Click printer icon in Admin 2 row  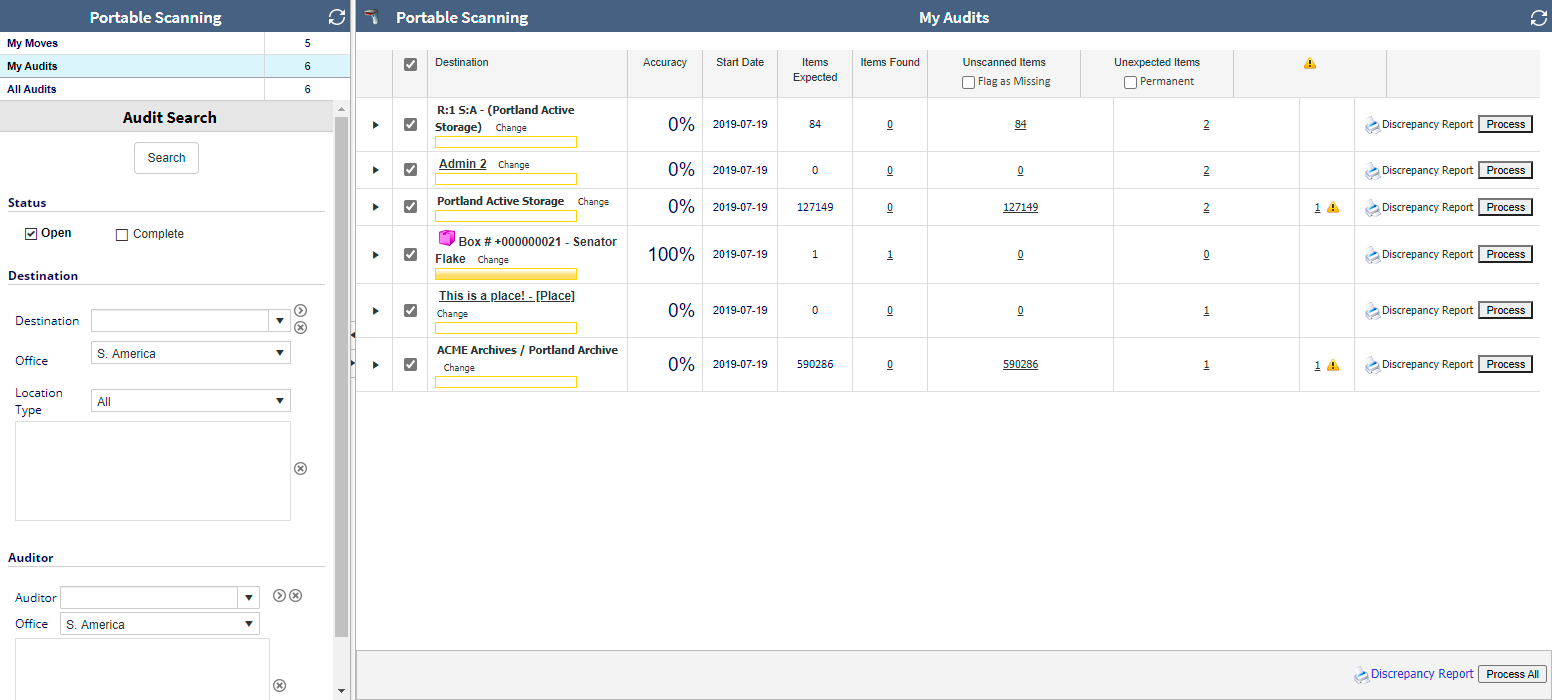click(x=1372, y=171)
